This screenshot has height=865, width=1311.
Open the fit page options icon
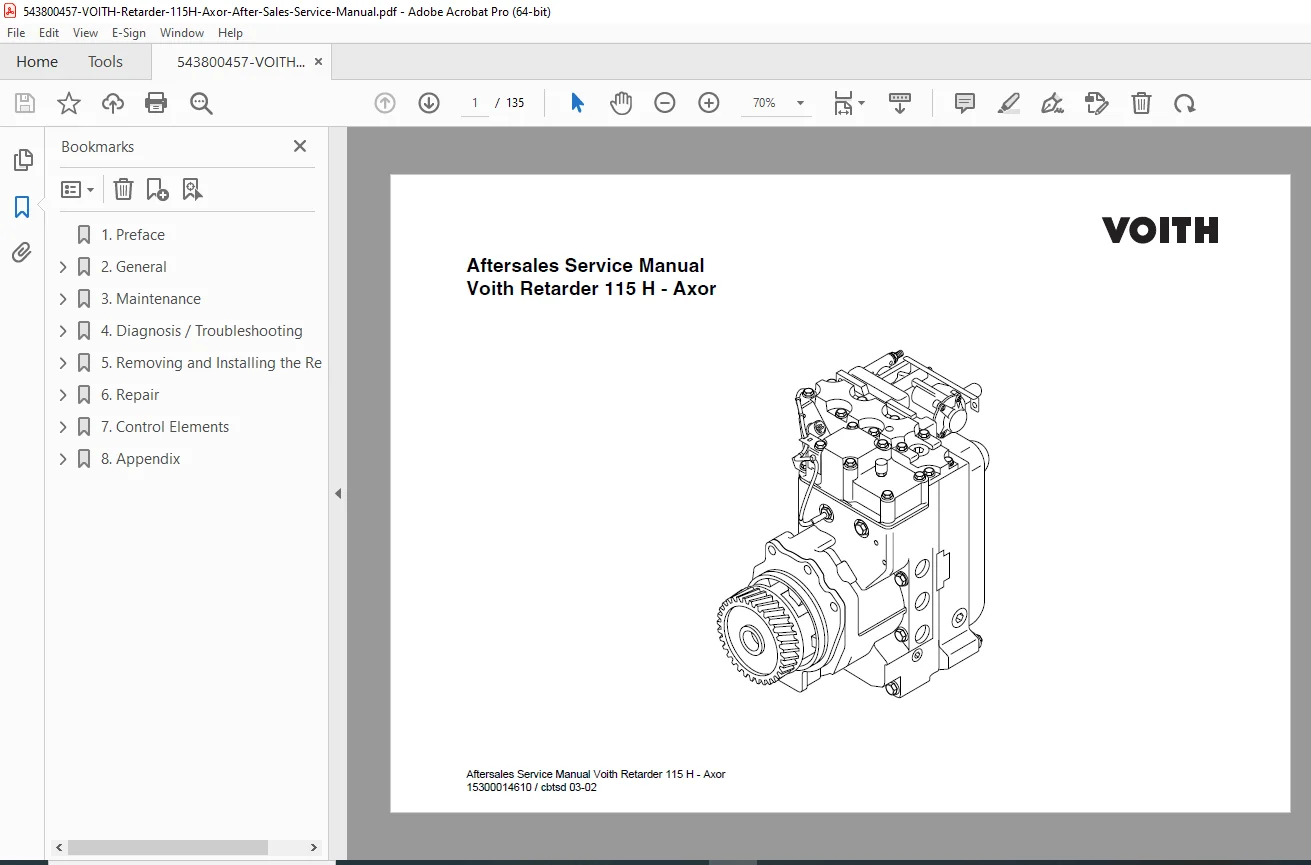[x=849, y=103]
